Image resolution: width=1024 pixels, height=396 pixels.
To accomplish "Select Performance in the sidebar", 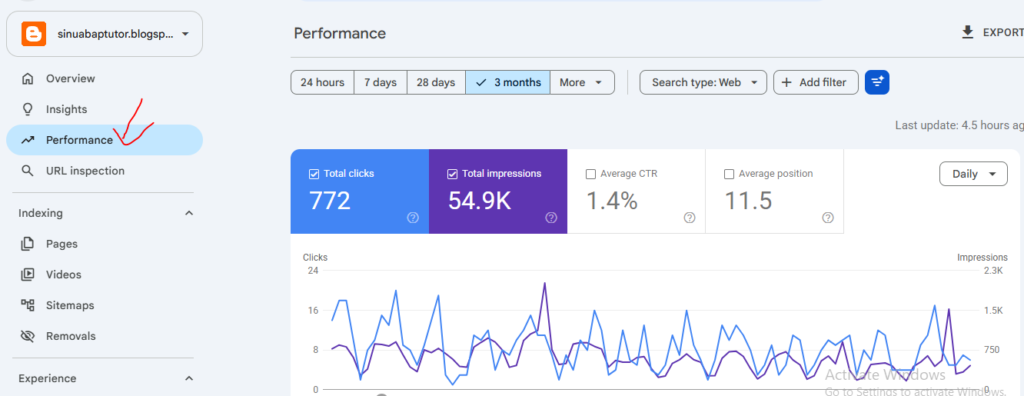I will (104, 140).
